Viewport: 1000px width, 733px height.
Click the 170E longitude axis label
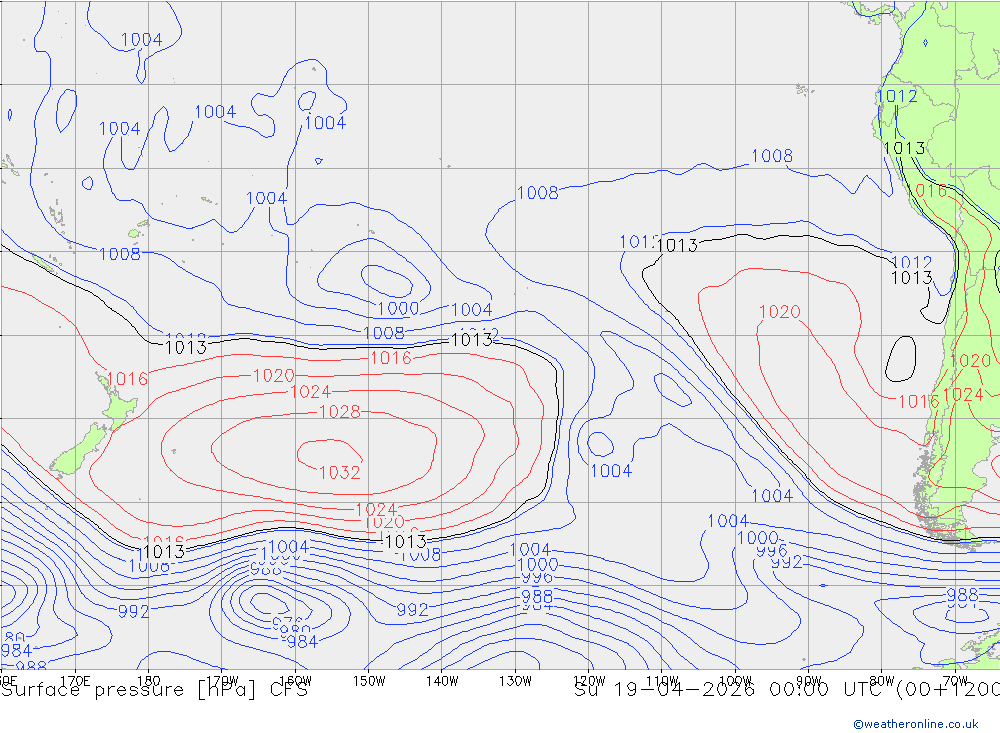click(x=75, y=681)
